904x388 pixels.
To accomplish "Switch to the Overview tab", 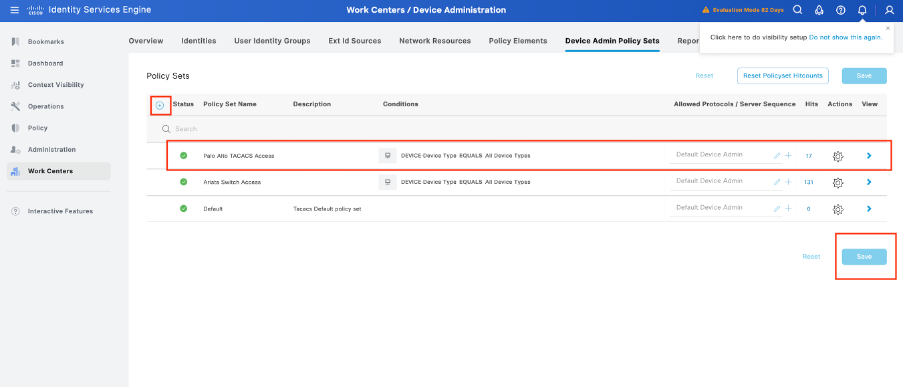I will pyautogui.click(x=146, y=41).
